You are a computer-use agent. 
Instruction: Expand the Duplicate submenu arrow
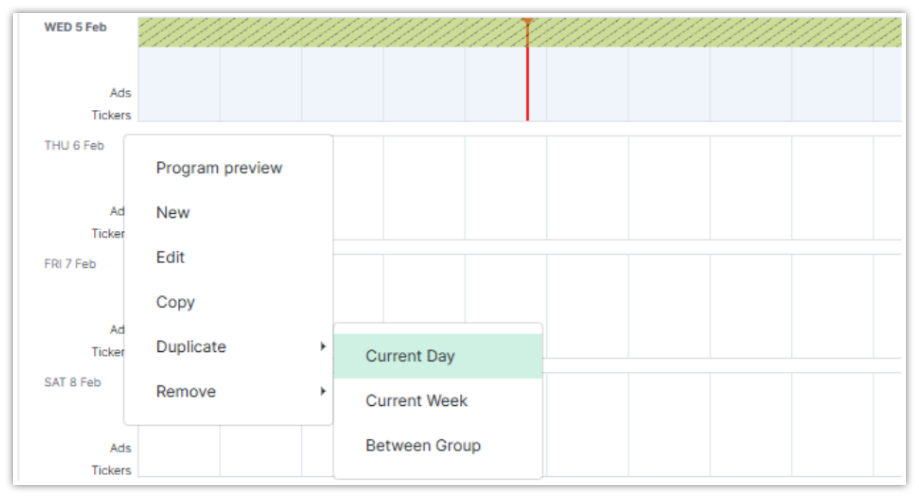click(322, 347)
